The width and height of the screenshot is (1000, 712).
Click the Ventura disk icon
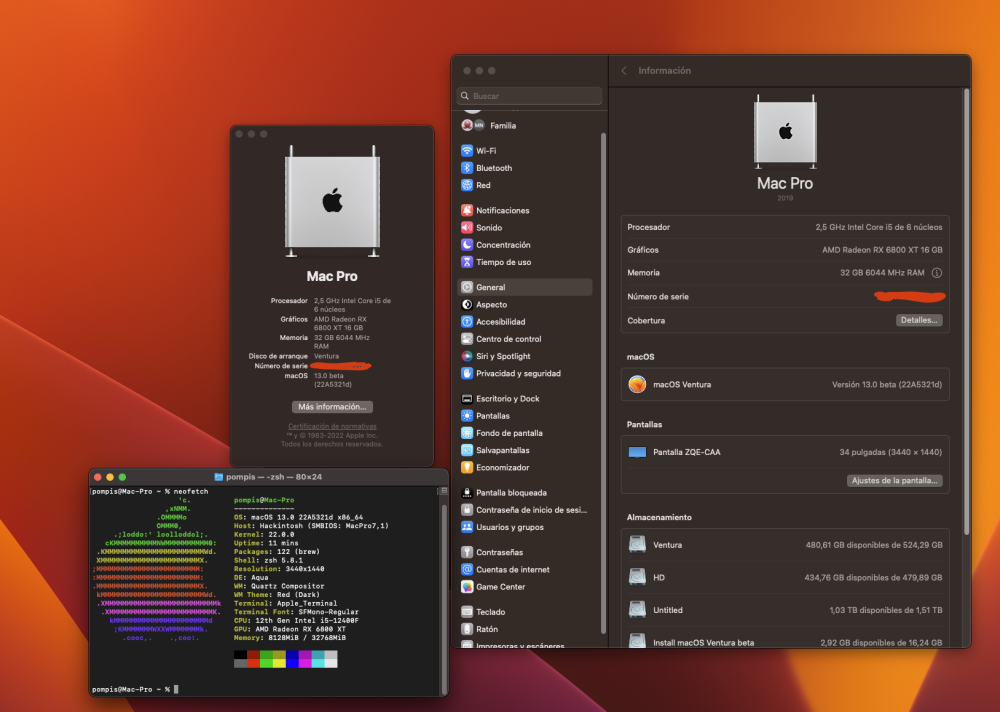(637, 545)
